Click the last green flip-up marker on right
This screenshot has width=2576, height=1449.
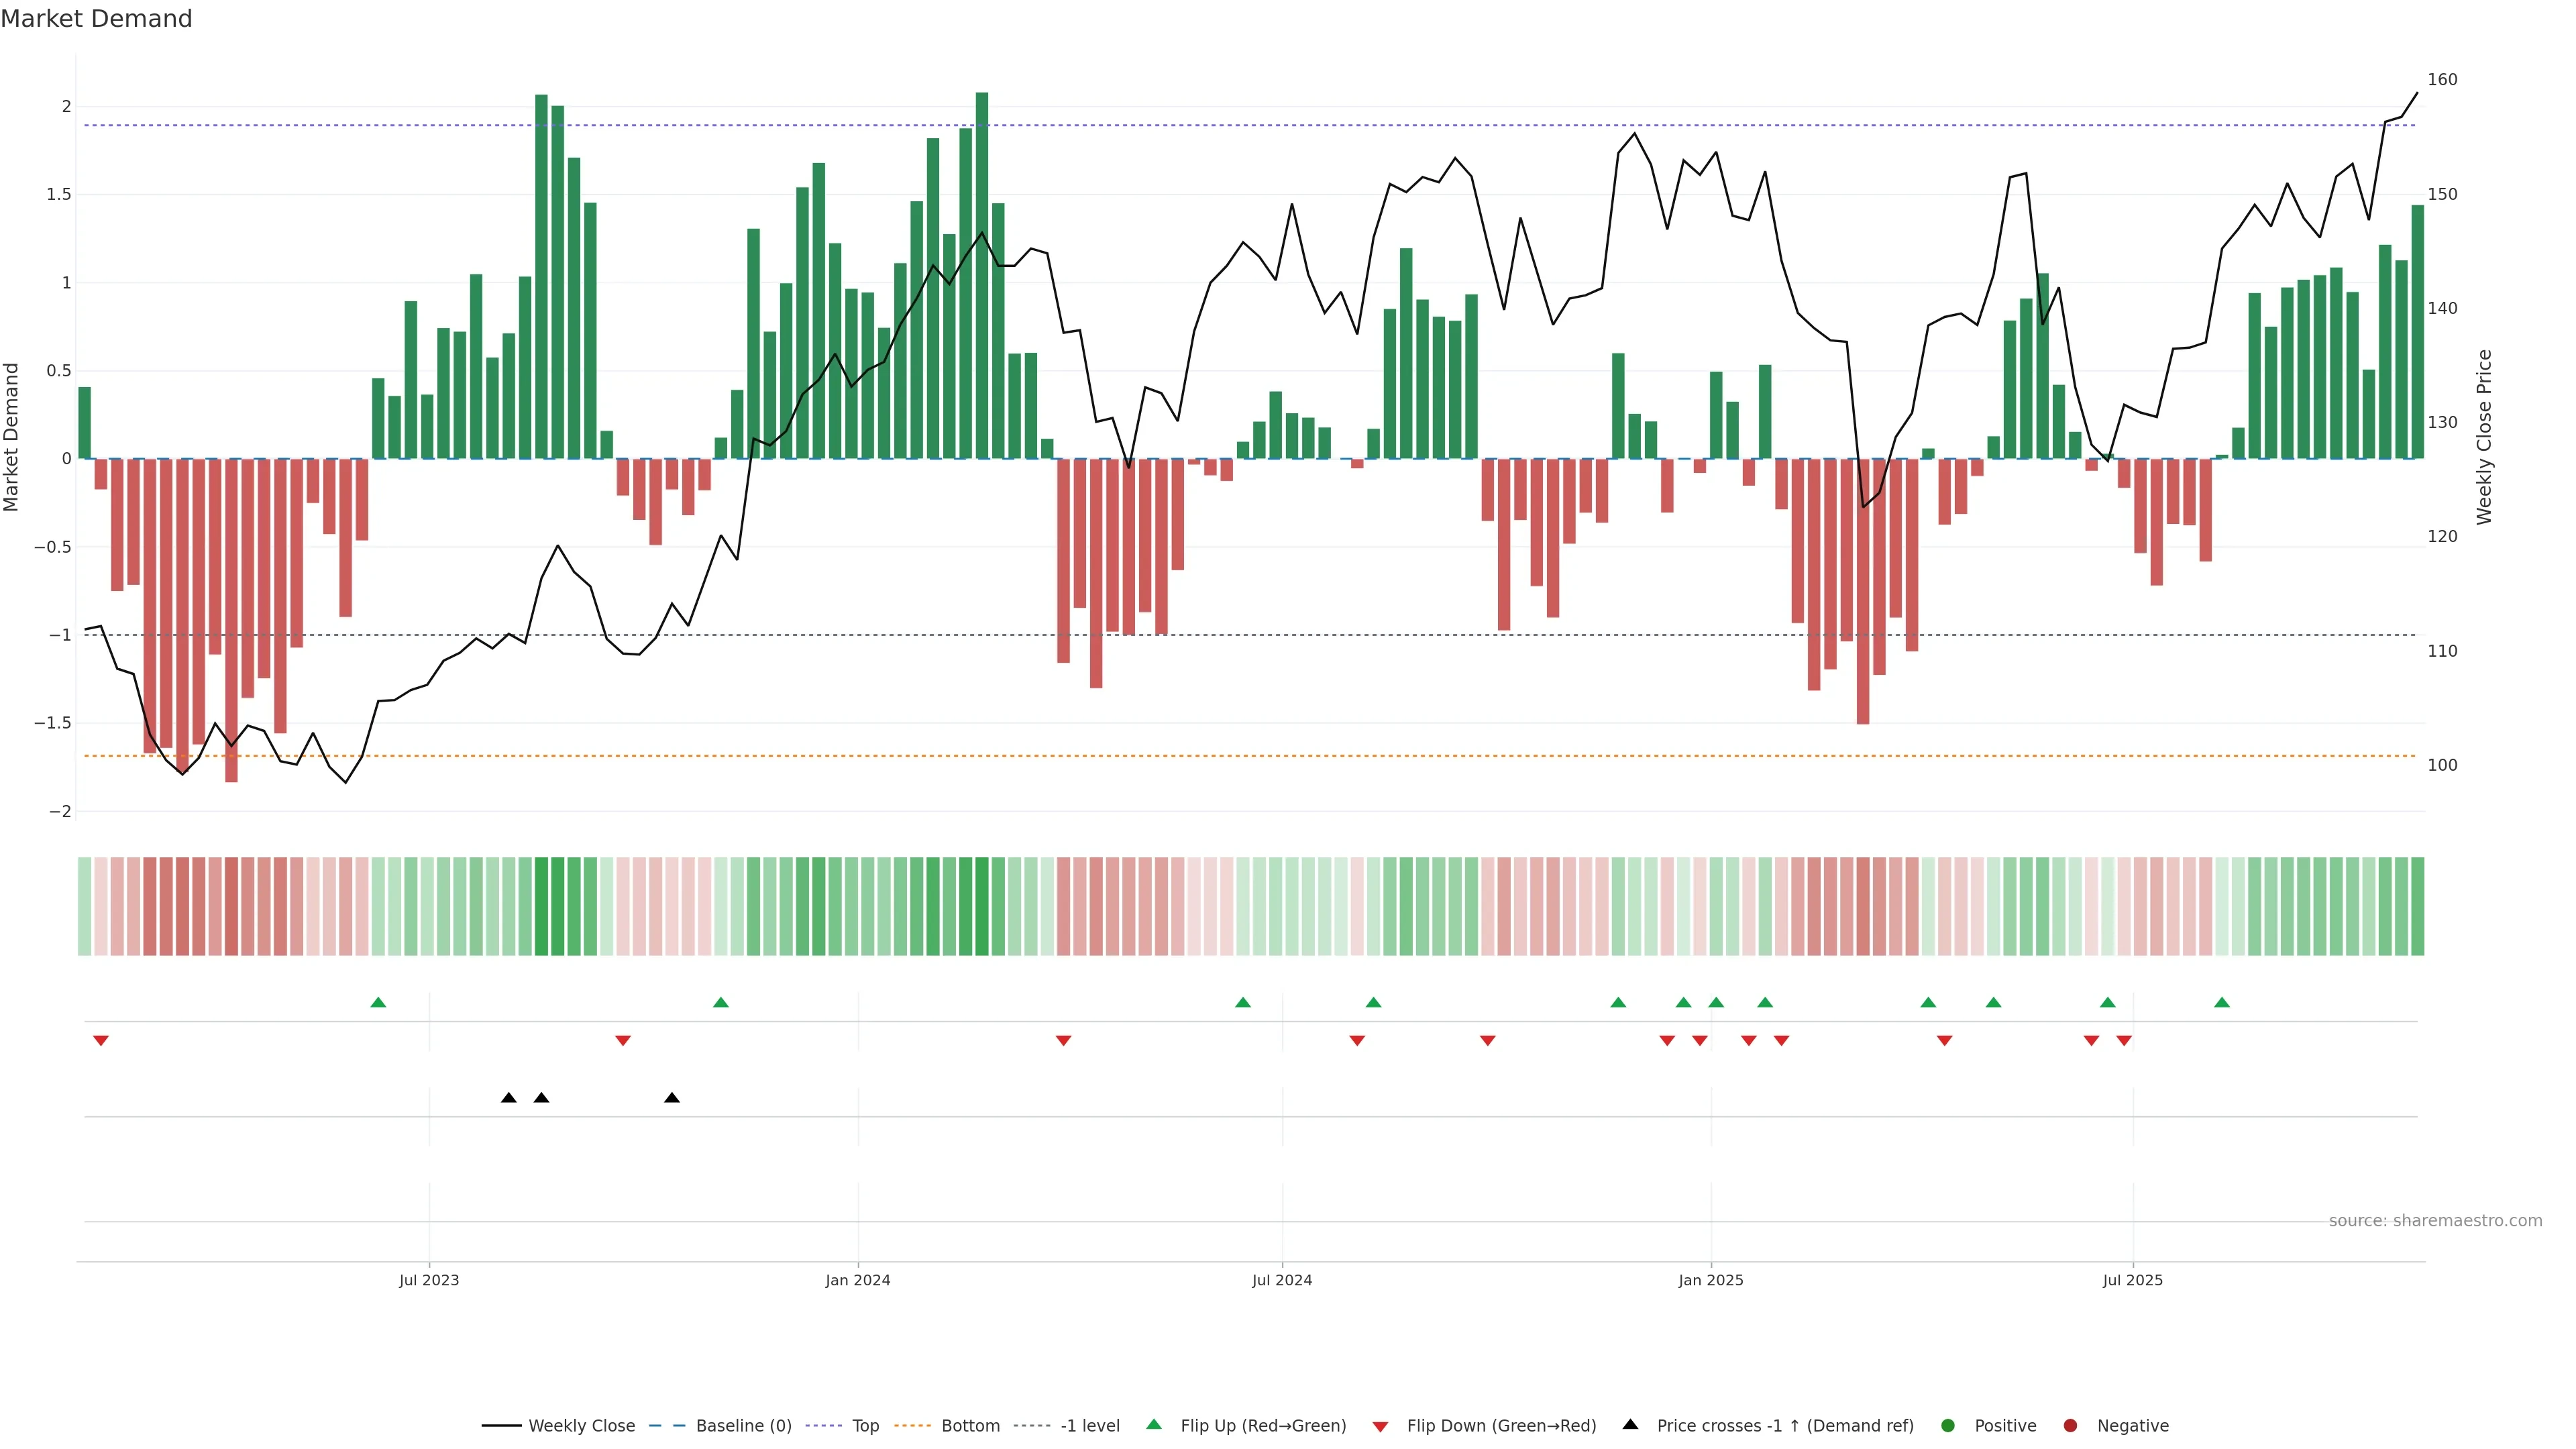(x=2222, y=1002)
